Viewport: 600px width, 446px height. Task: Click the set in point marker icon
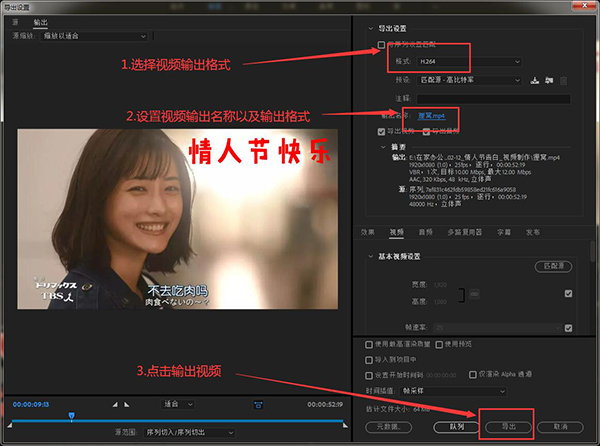click(115, 404)
